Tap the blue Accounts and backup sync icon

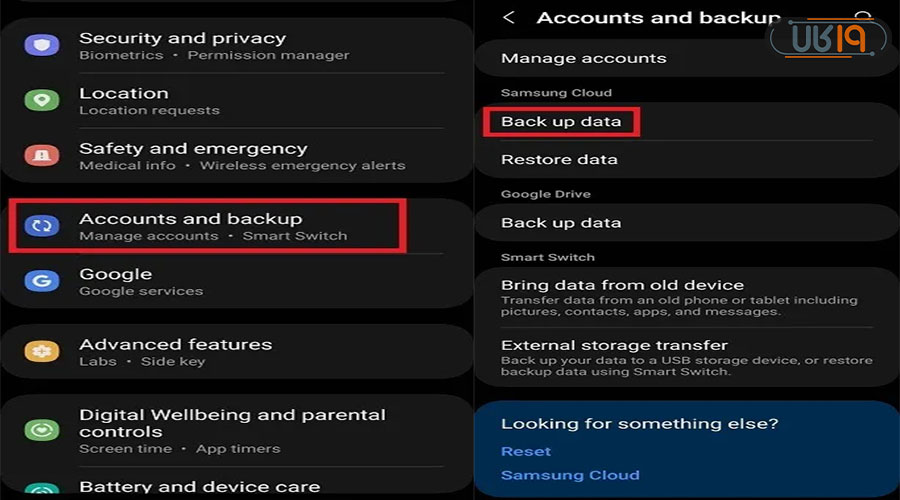(42, 226)
